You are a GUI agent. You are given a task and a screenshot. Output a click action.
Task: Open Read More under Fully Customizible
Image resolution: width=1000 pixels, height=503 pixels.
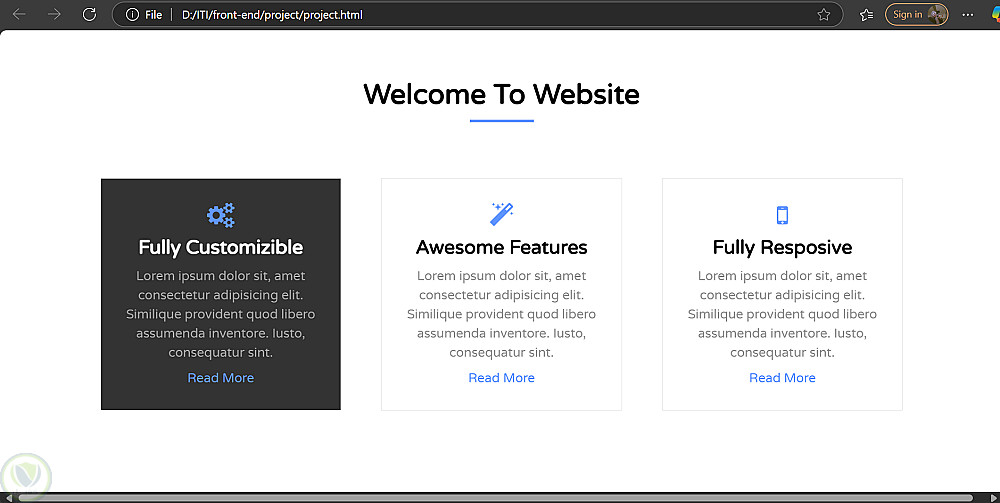point(221,377)
